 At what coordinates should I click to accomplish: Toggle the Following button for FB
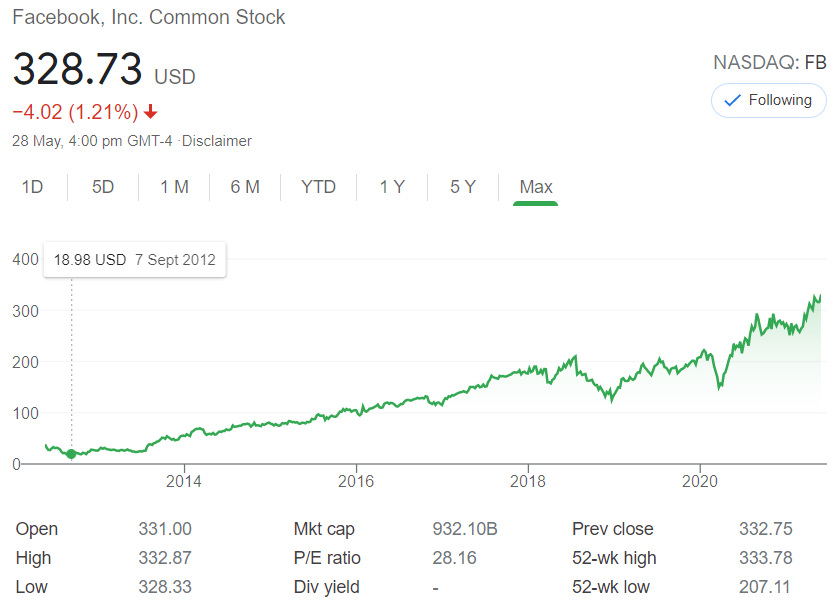[x=768, y=100]
